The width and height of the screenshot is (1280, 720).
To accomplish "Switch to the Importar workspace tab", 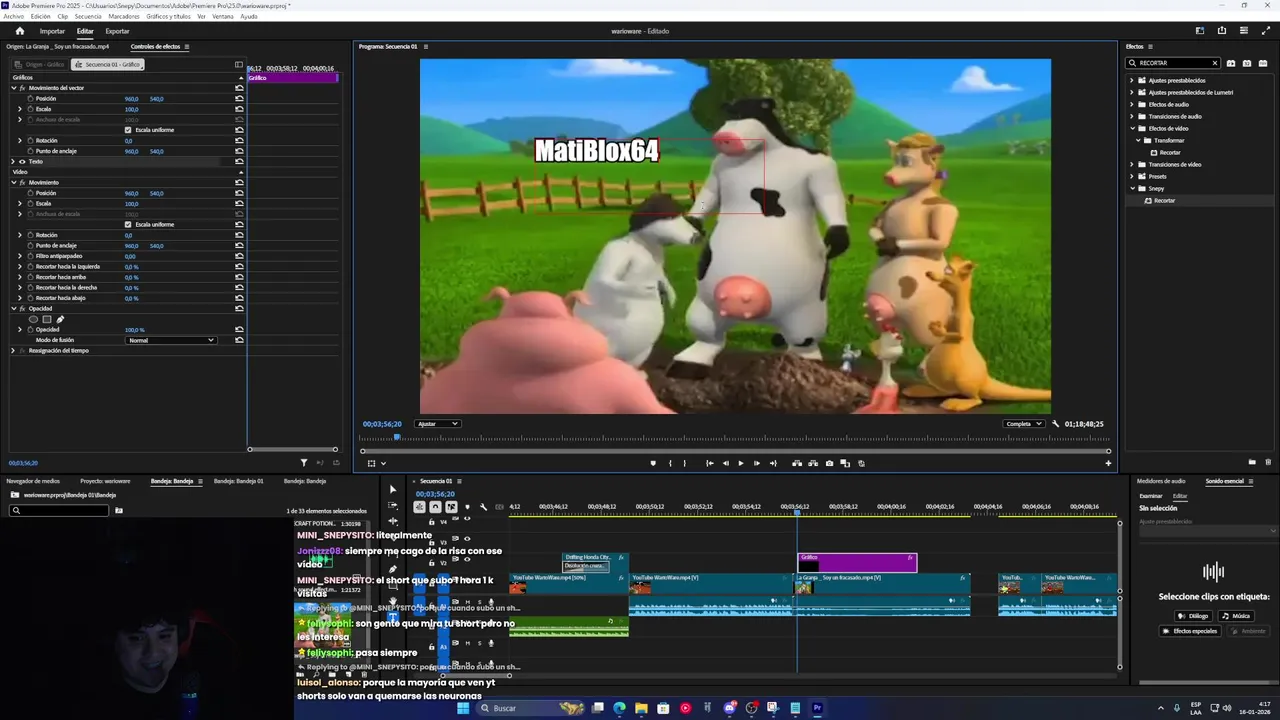I will click(52, 31).
